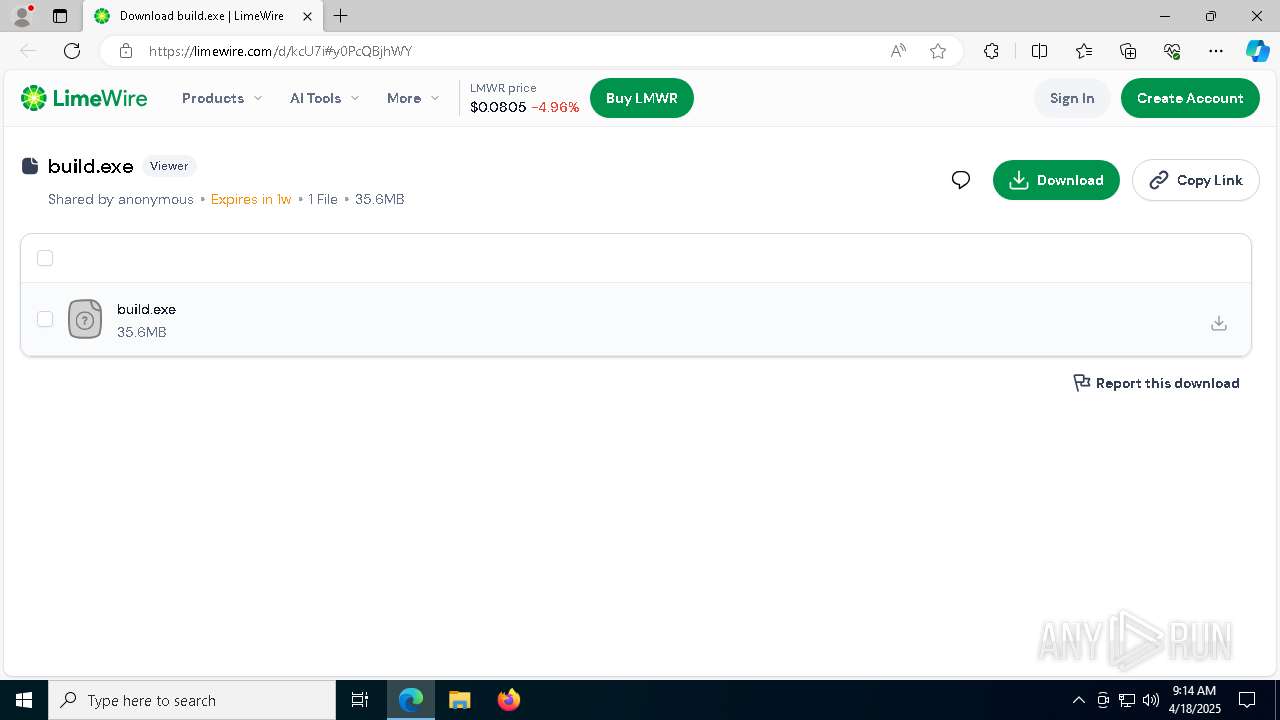
Task: Add this page to favorites star icon
Action: [938, 51]
